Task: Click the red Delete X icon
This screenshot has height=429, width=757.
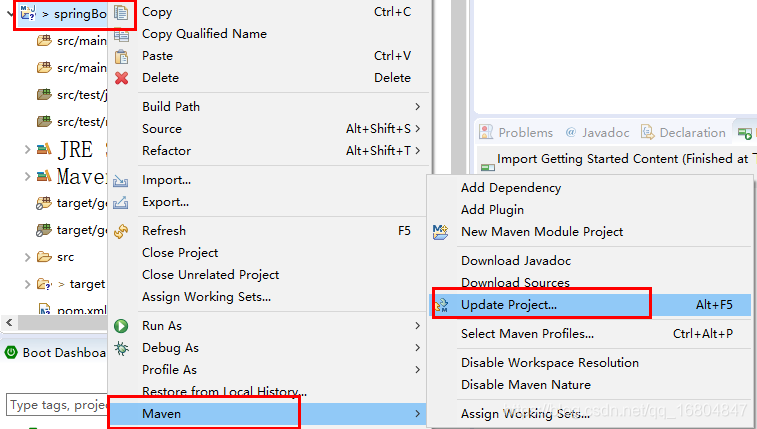Action: (121, 78)
